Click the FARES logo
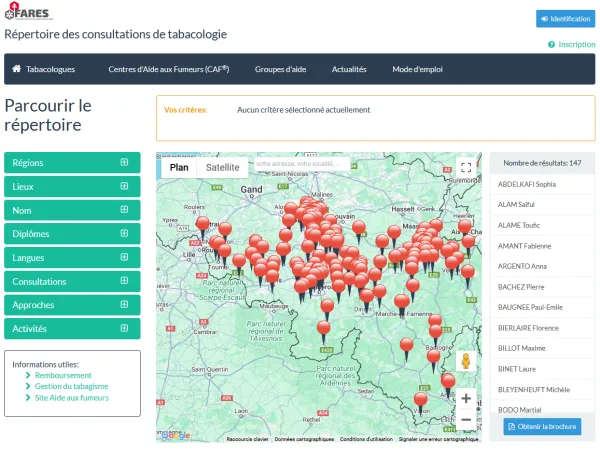The image size is (600, 456). [29, 11]
